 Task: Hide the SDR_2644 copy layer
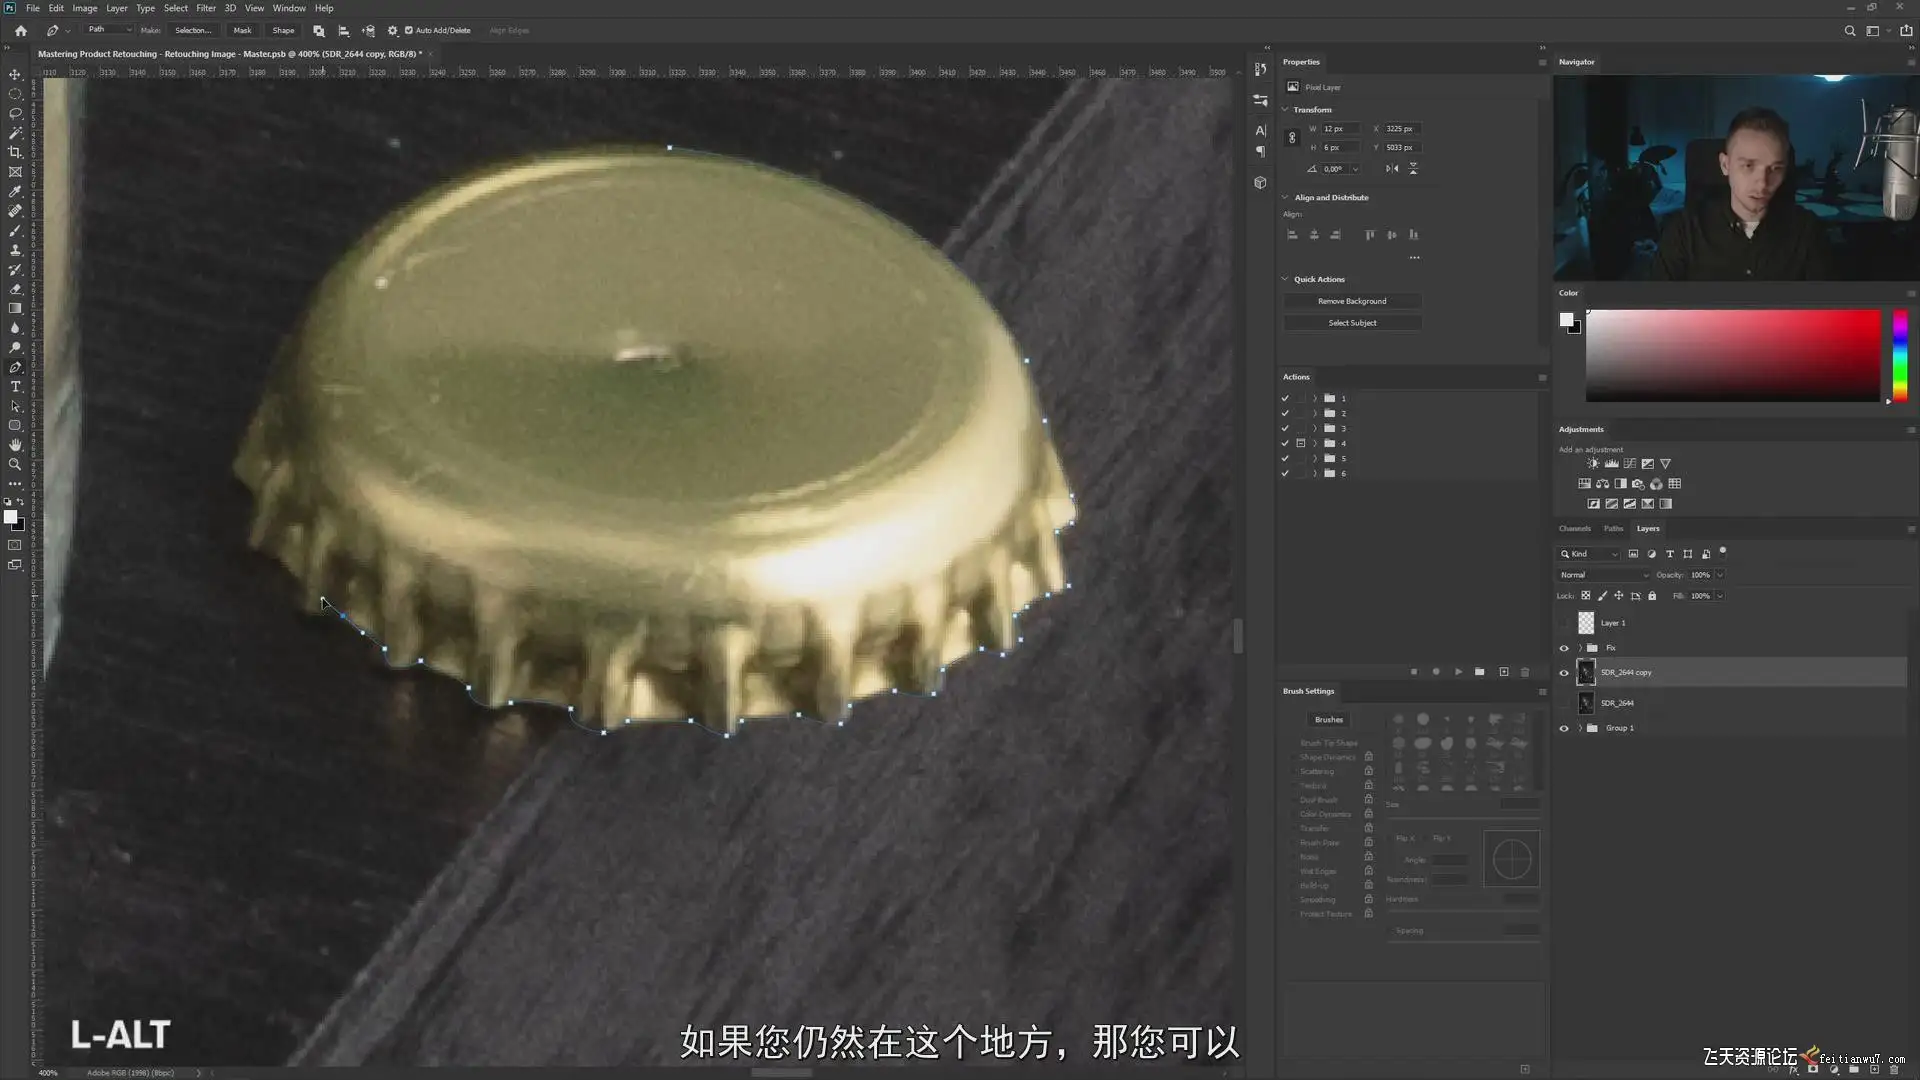coord(1564,673)
